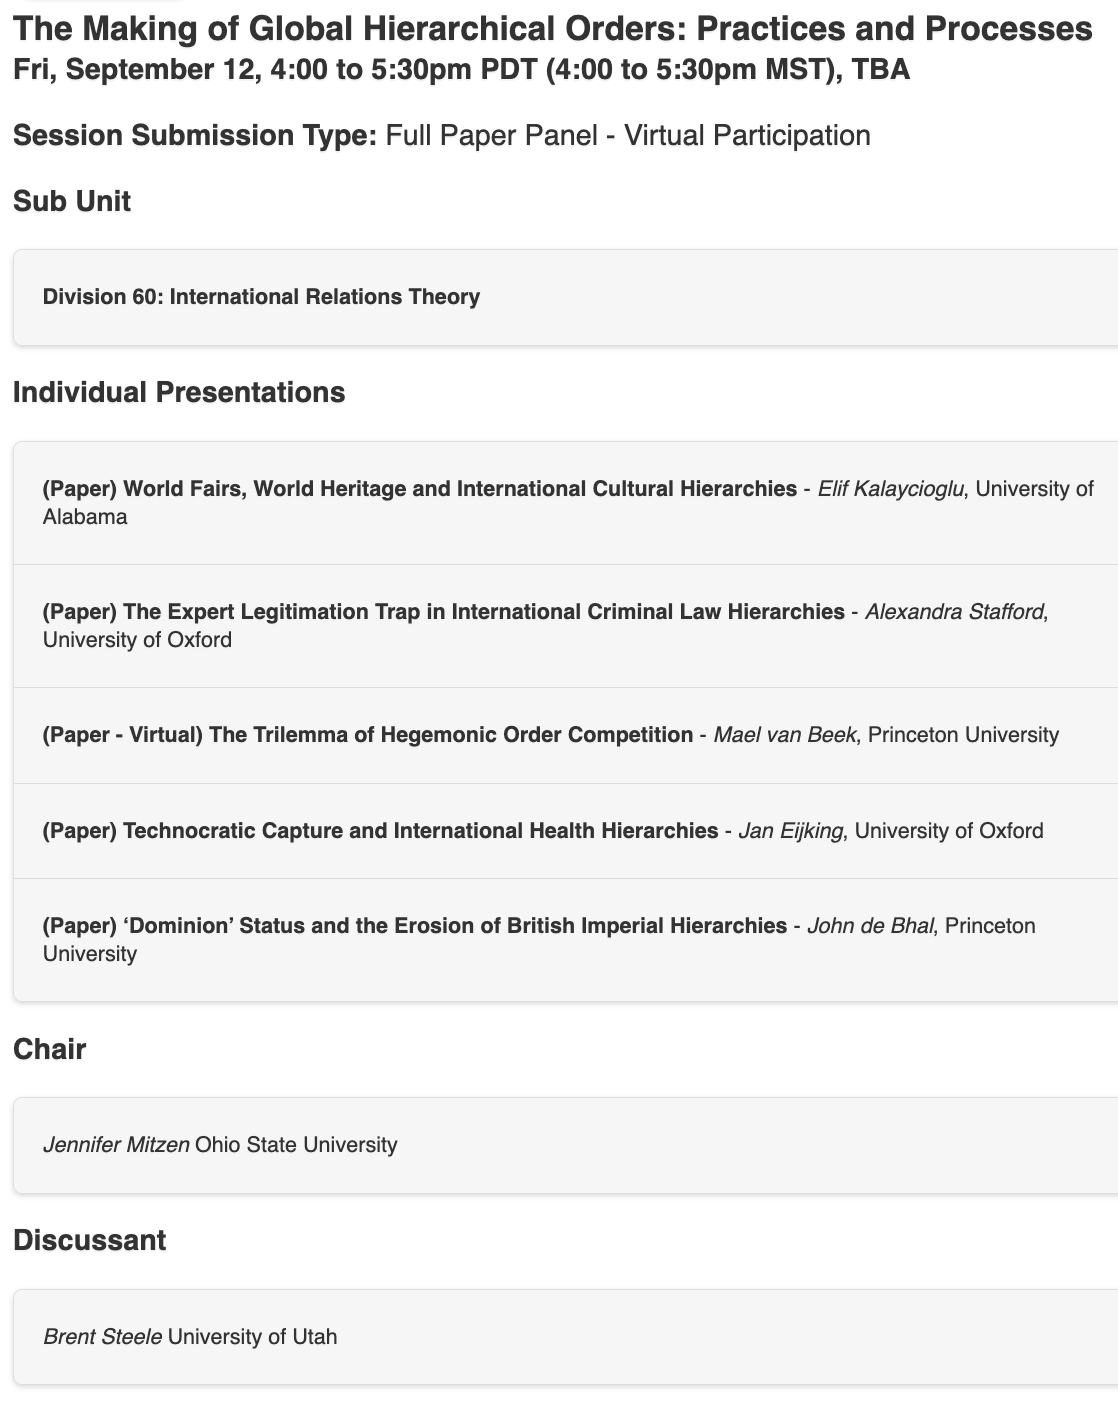The width and height of the screenshot is (1118, 1404).
Task: Click the Full Paper Panel submission type text
Action: 627,135
